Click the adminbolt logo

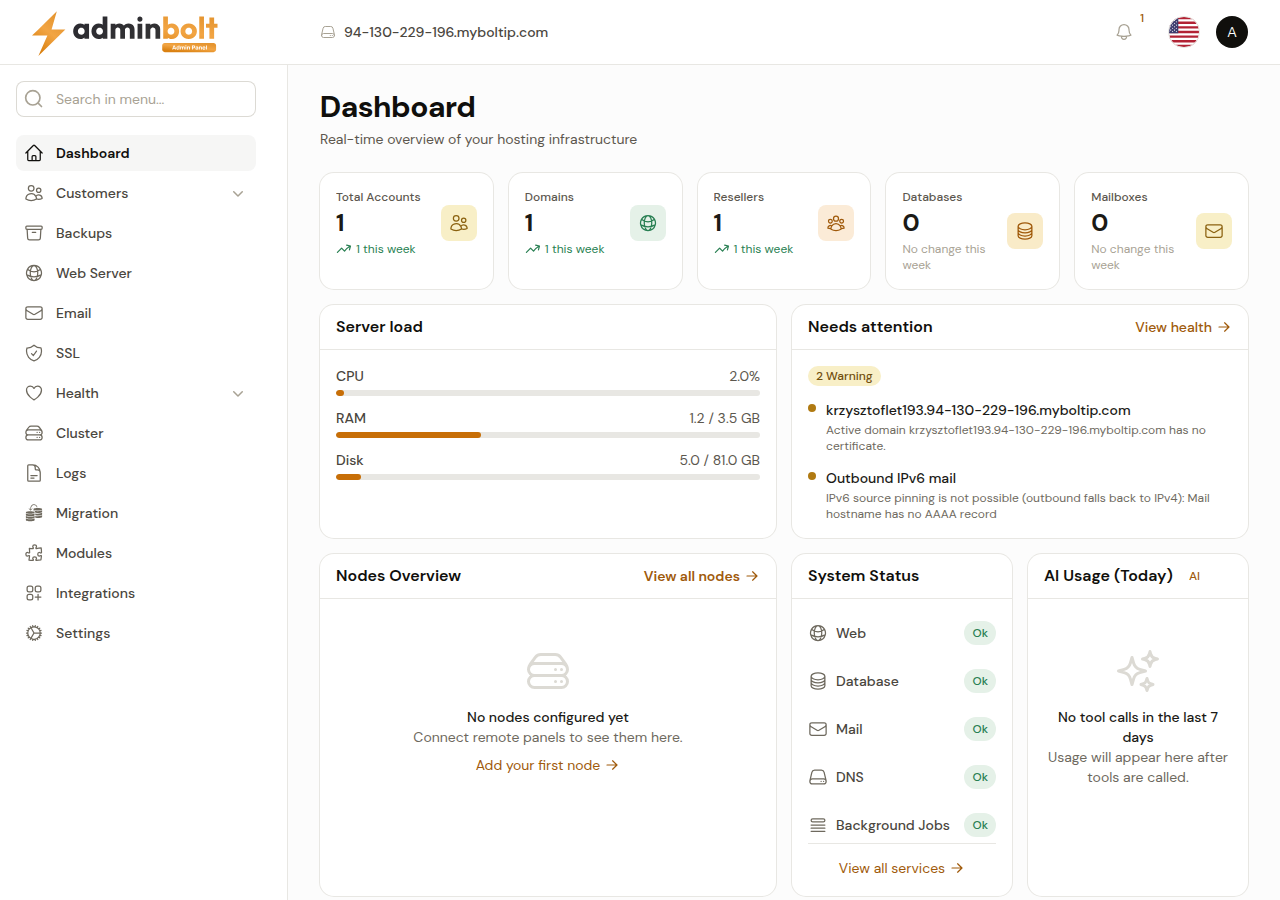[x=125, y=33]
